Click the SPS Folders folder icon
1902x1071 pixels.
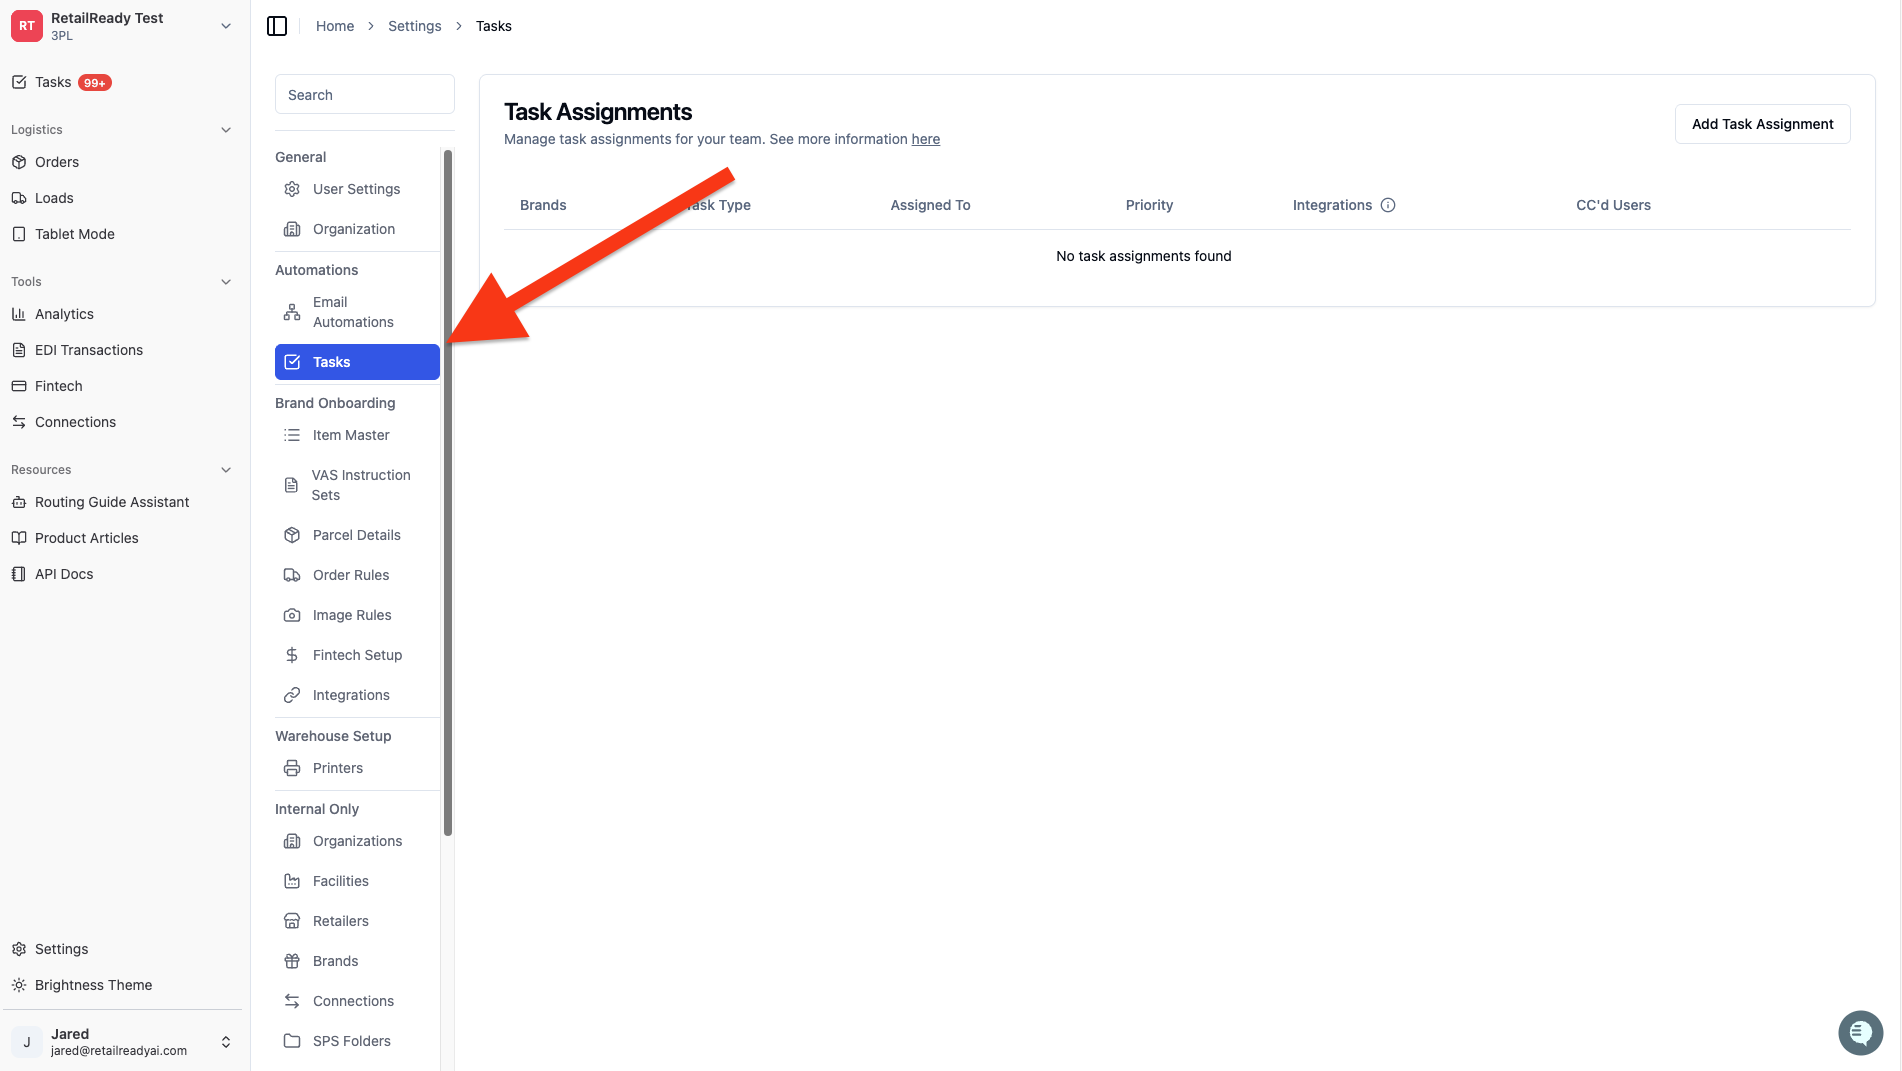point(292,1041)
